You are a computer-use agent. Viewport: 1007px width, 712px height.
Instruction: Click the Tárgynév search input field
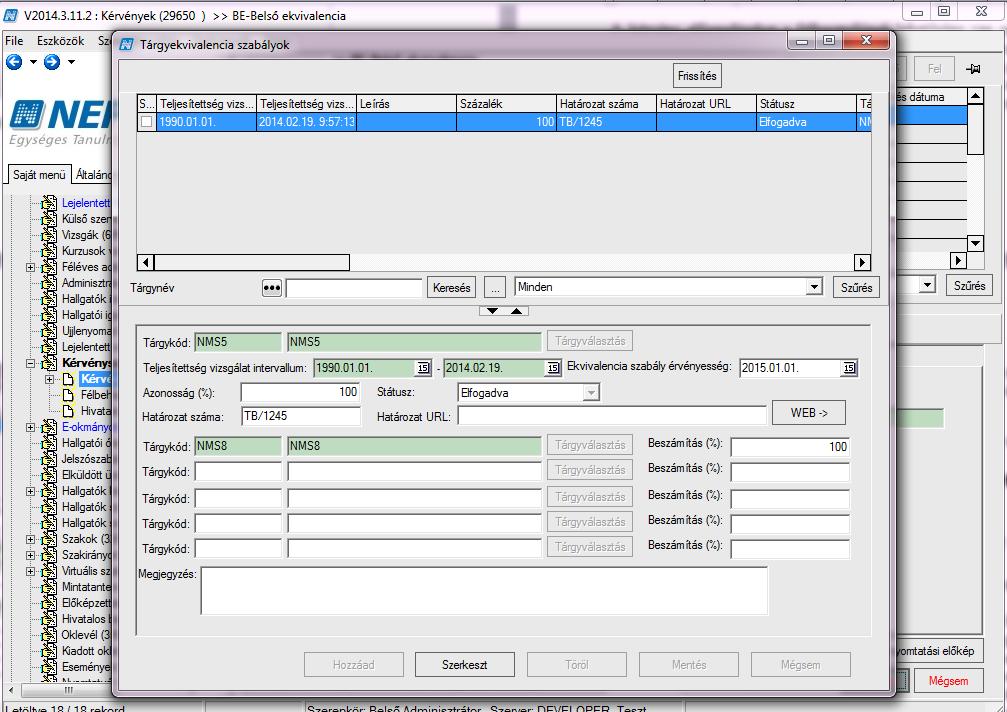(x=354, y=288)
